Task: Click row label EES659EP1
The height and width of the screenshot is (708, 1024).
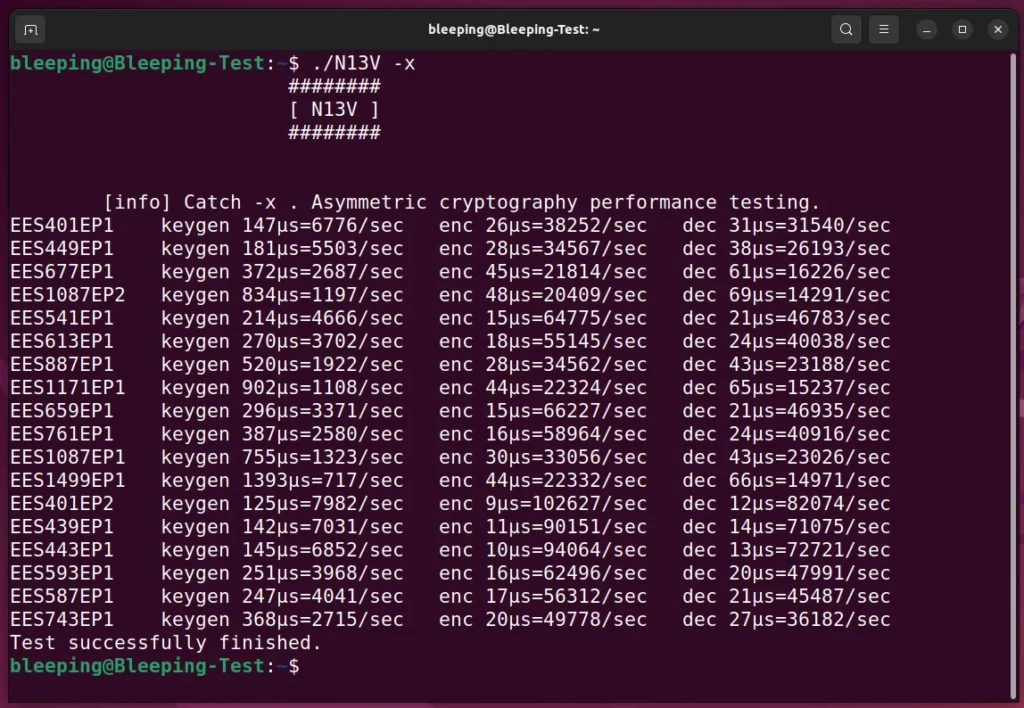Action: pos(61,411)
